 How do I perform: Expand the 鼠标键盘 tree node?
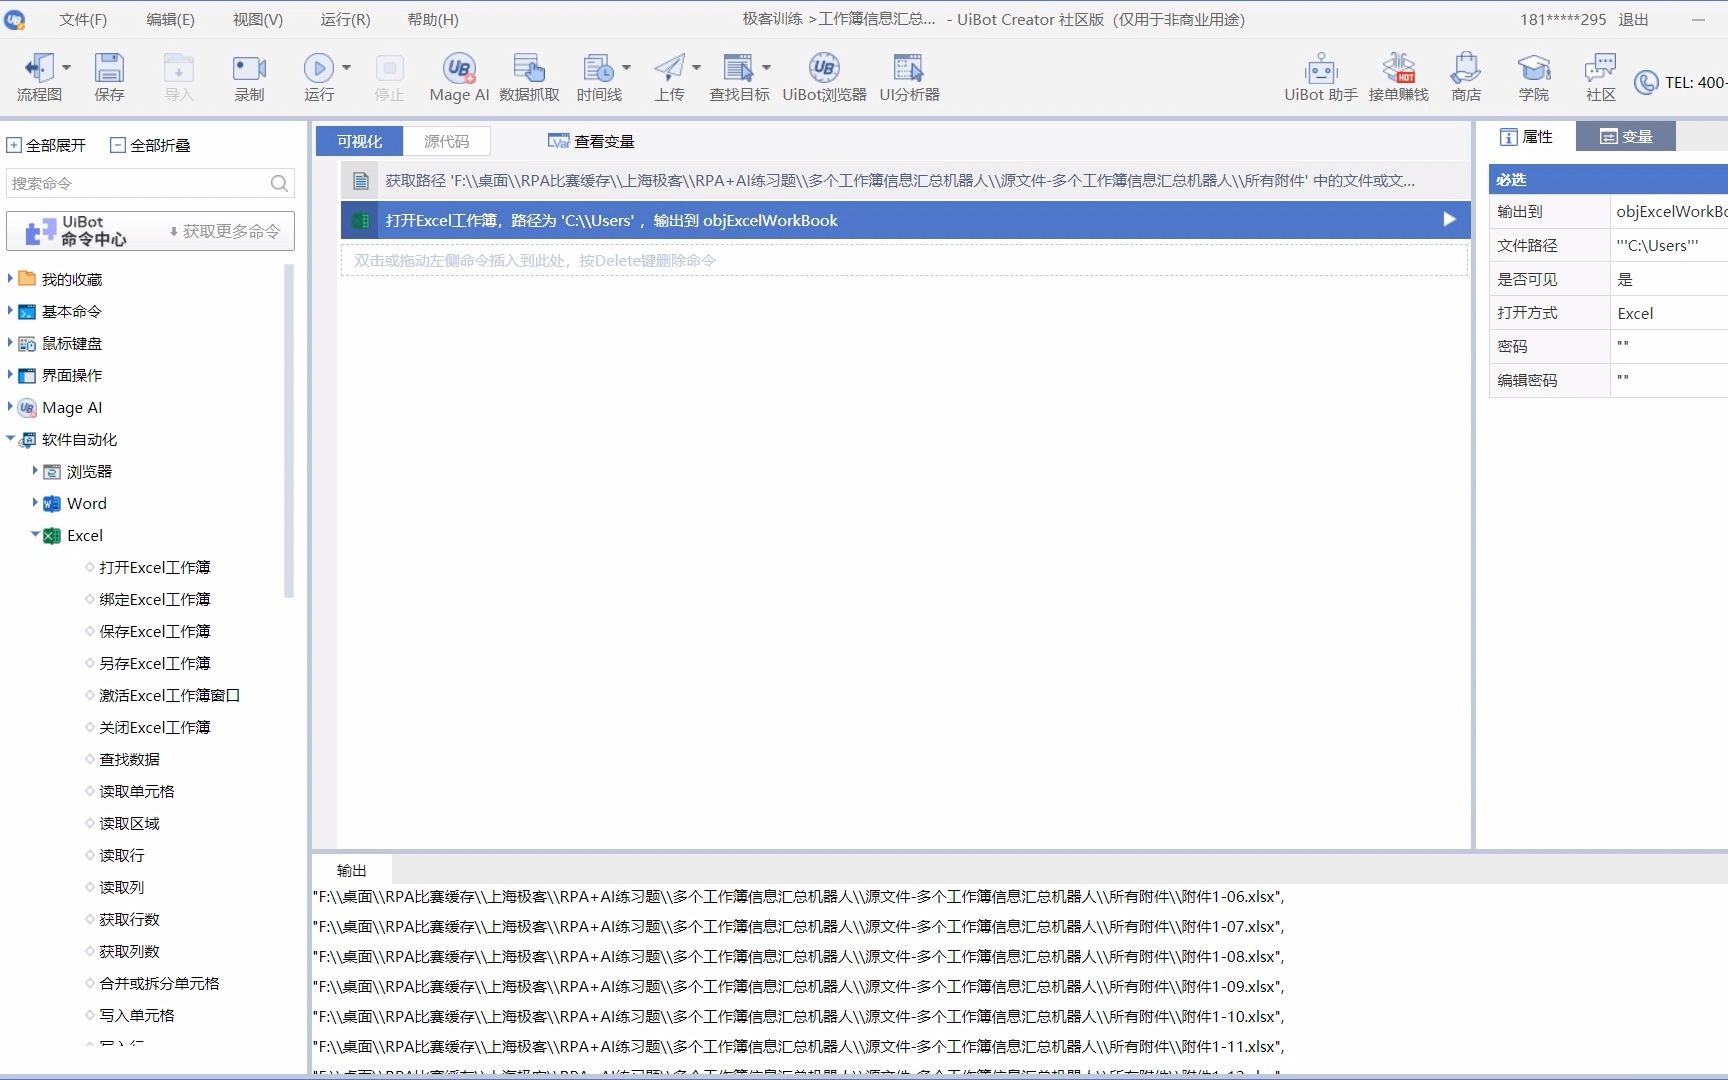click(x=10, y=342)
